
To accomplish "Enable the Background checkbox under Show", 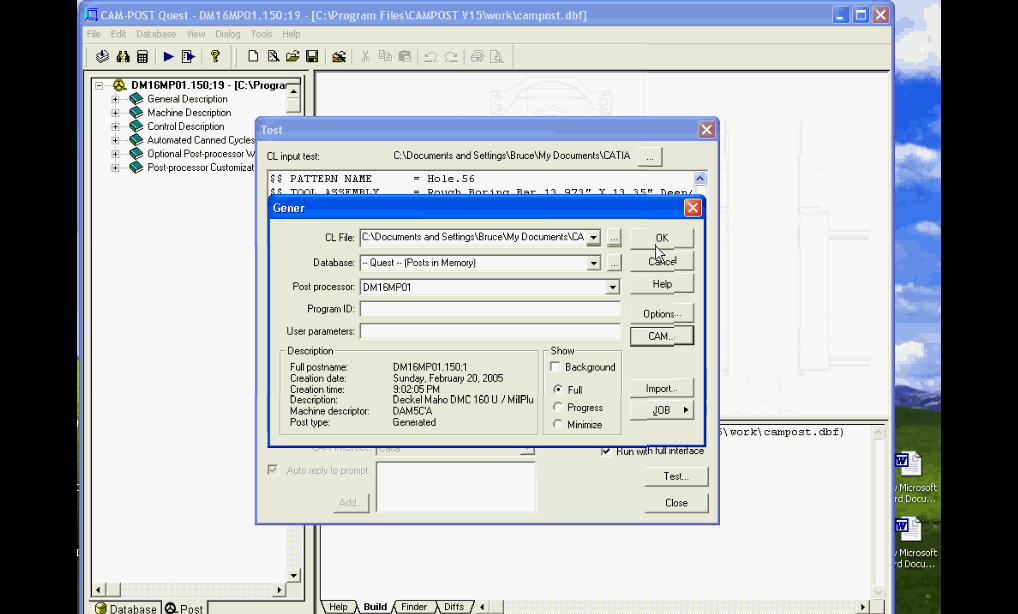I will [555, 367].
